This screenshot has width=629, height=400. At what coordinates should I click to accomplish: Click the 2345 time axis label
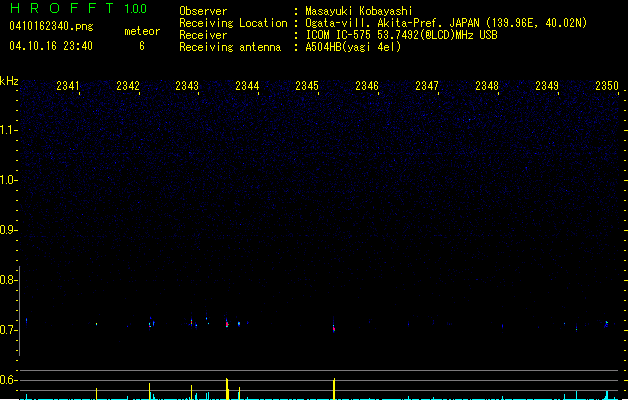click(307, 86)
